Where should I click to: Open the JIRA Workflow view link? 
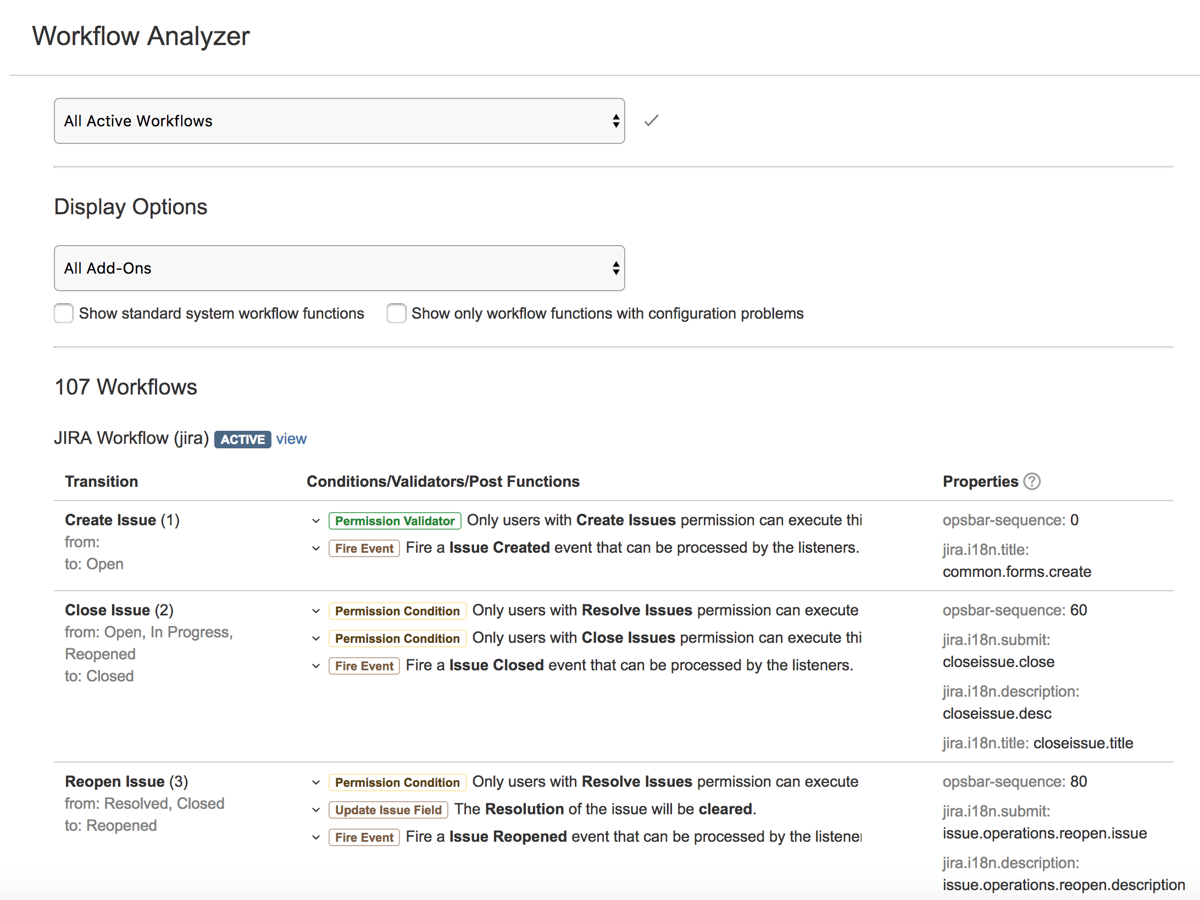click(x=291, y=439)
